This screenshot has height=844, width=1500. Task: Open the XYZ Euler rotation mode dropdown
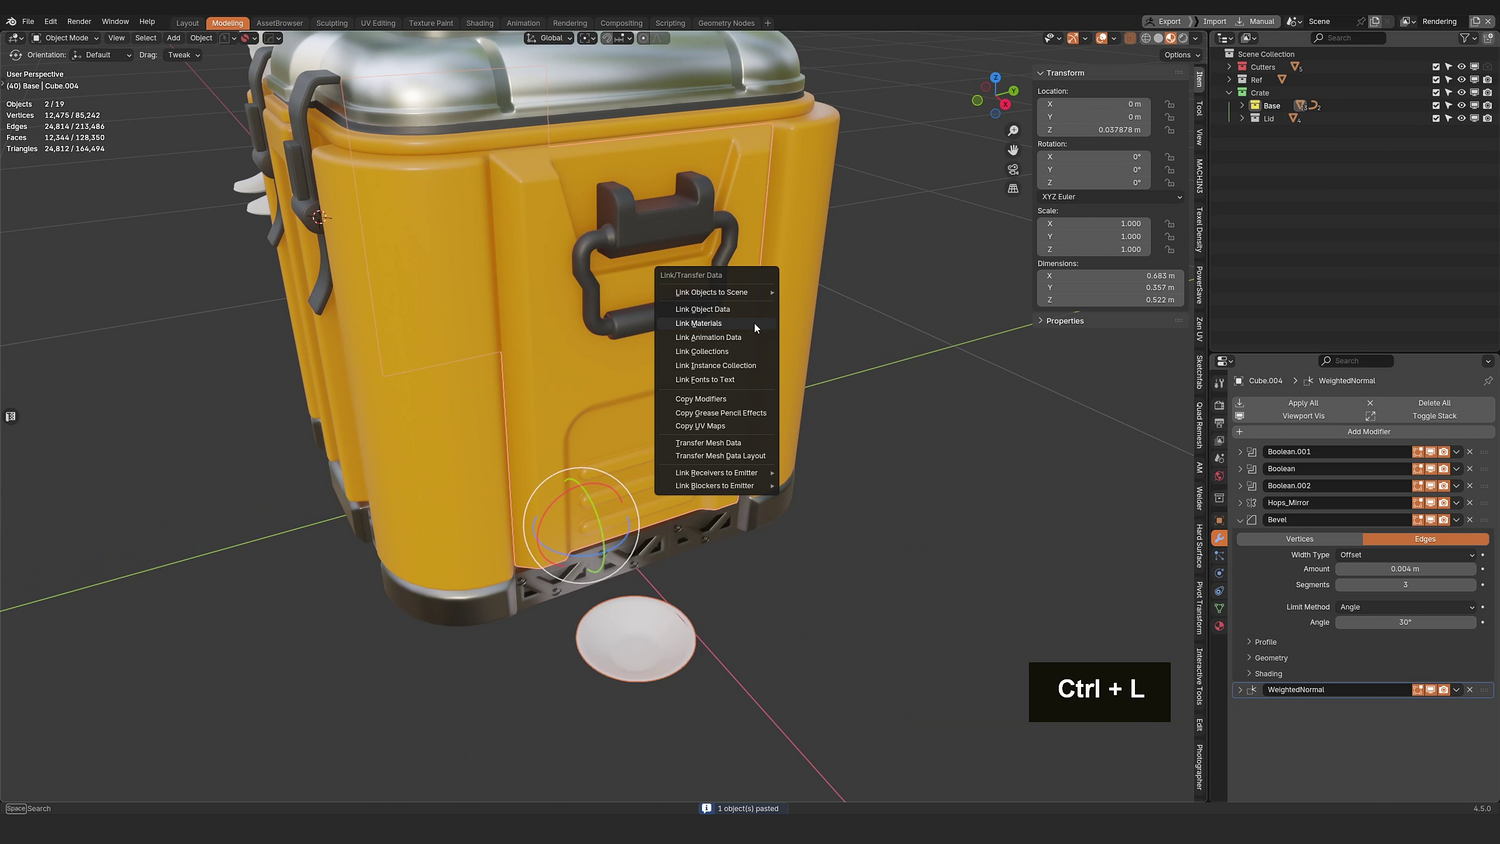1111,197
